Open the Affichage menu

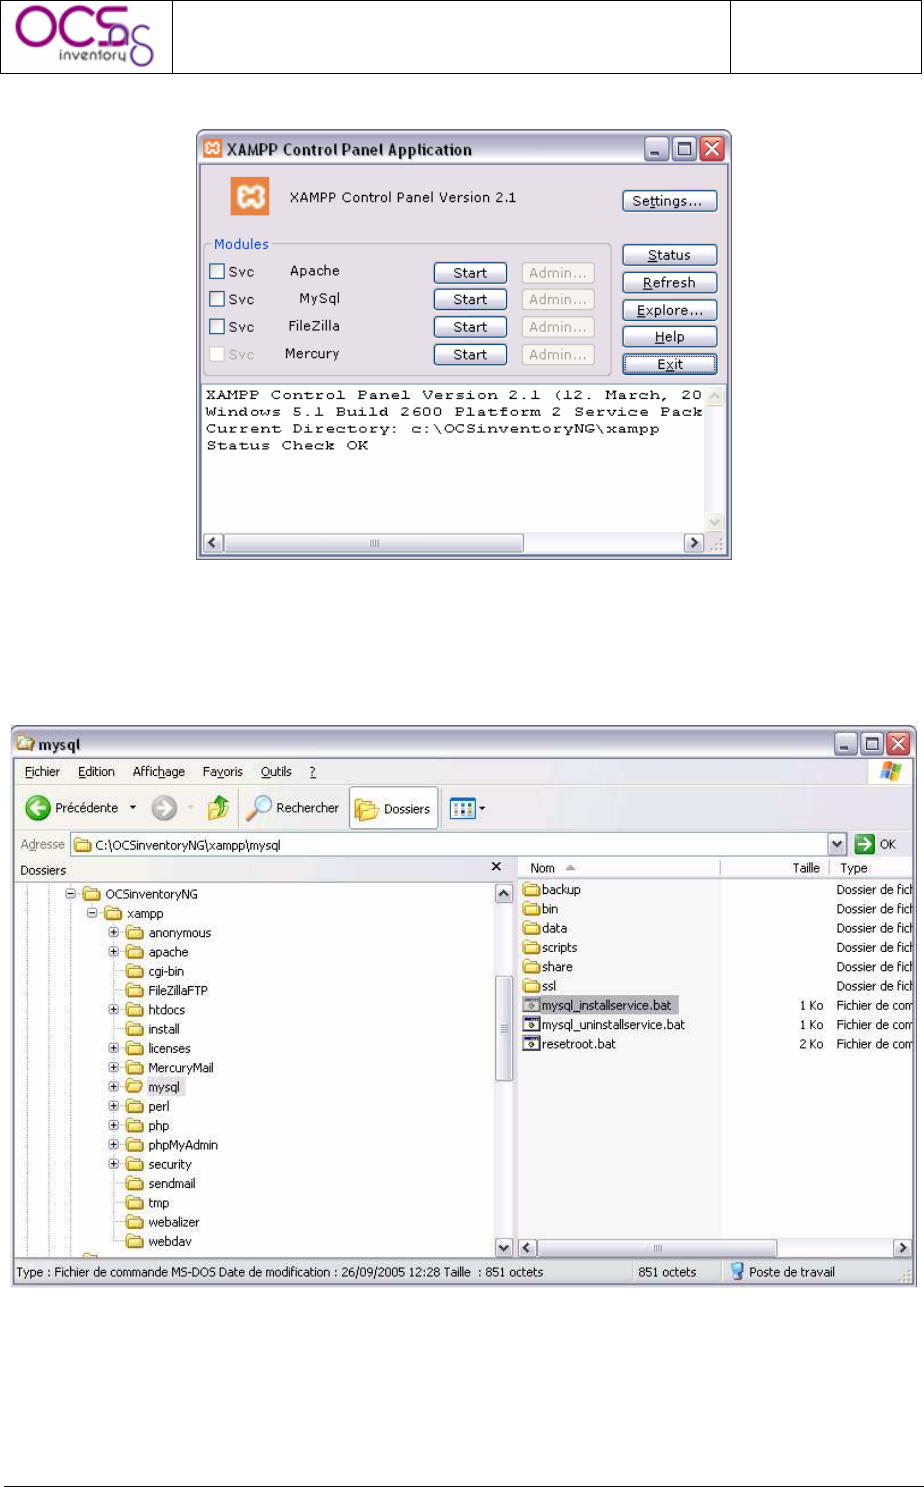pyautogui.click(x=159, y=772)
